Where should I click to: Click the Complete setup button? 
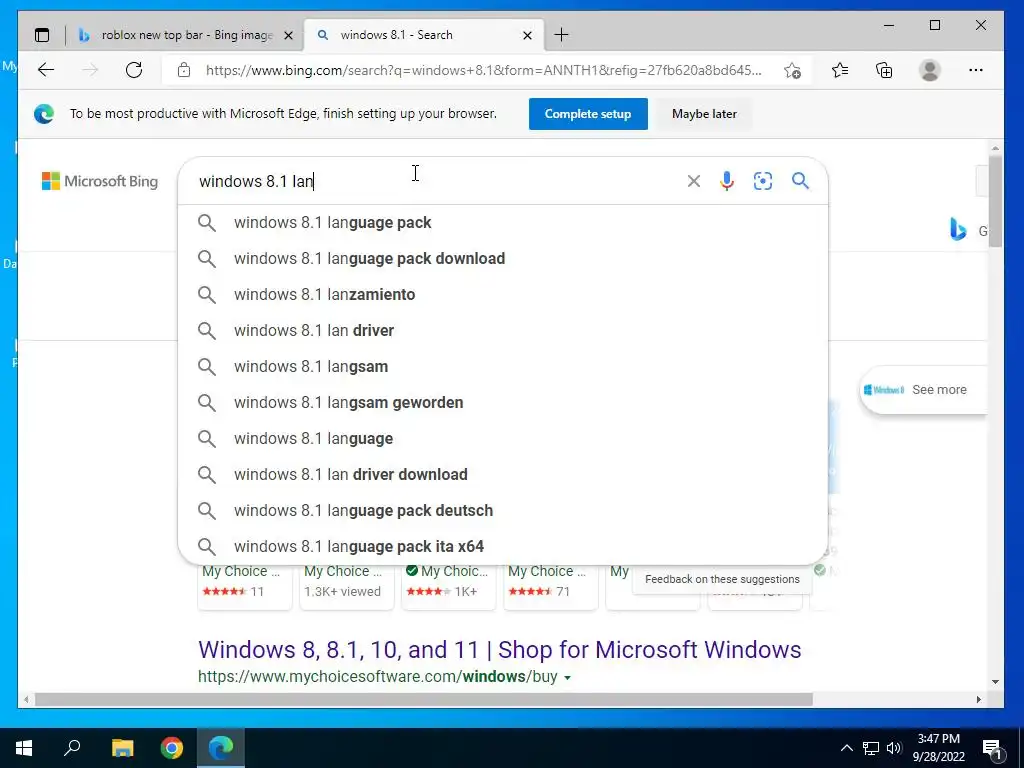click(588, 114)
